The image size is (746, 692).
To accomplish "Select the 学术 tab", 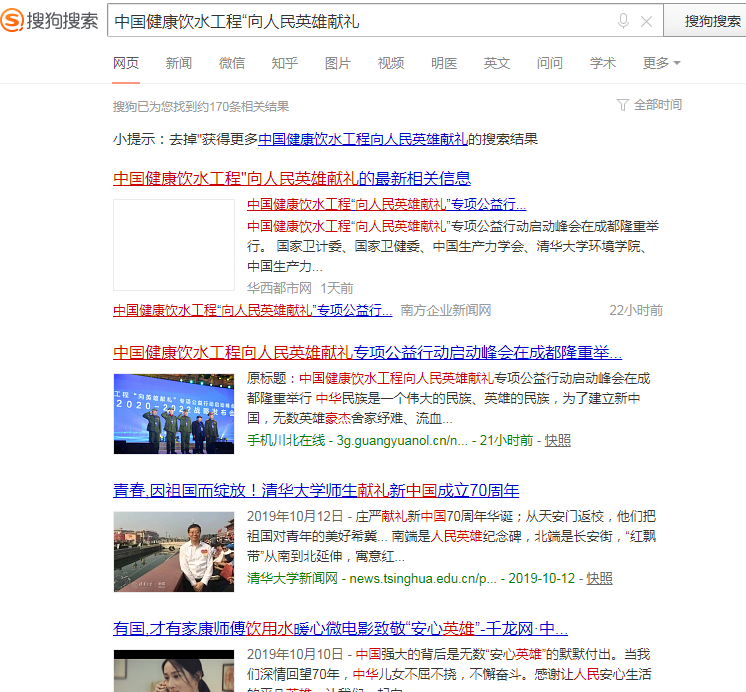I will (x=603, y=63).
